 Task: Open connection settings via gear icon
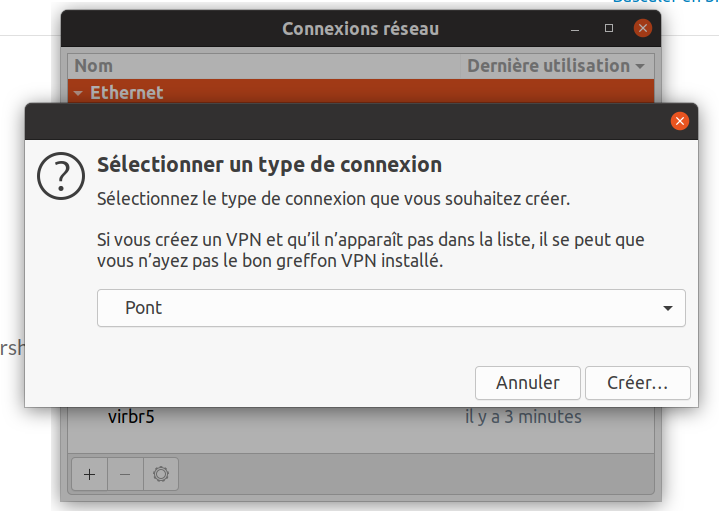click(x=161, y=474)
